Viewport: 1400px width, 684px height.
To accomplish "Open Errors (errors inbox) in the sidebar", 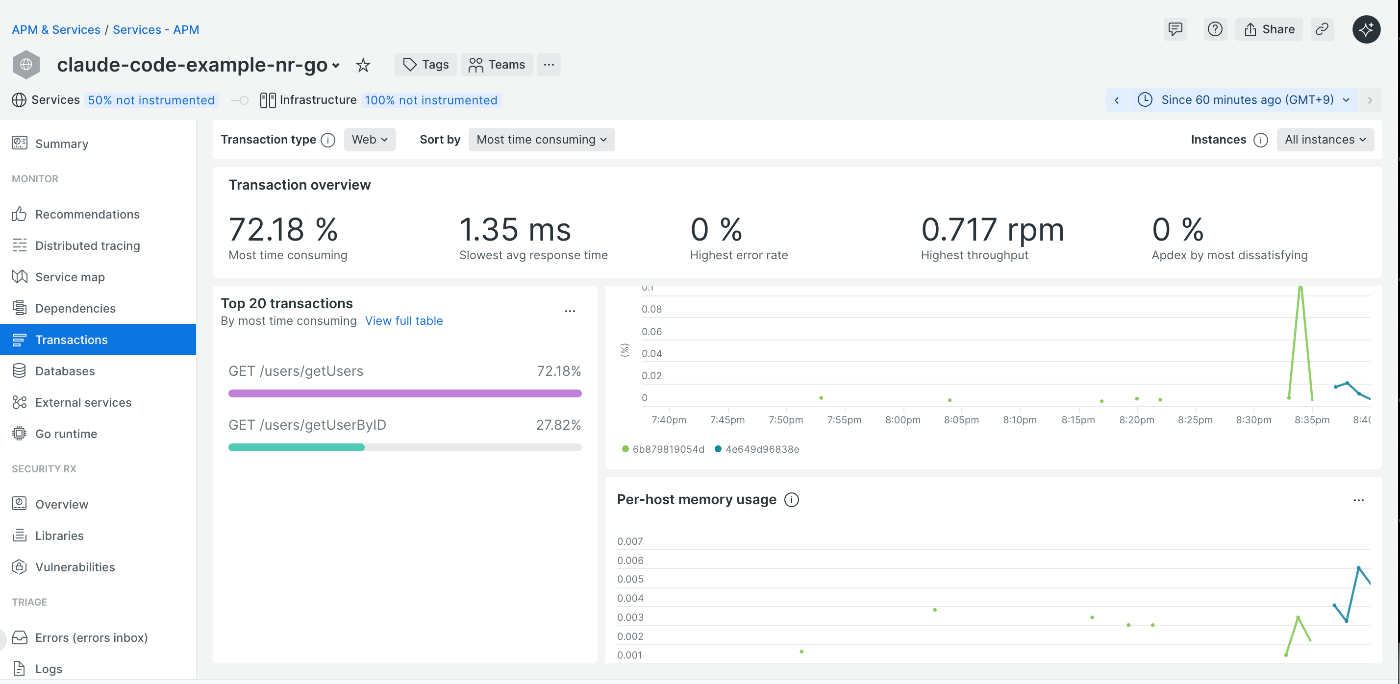I will pos(98,638).
